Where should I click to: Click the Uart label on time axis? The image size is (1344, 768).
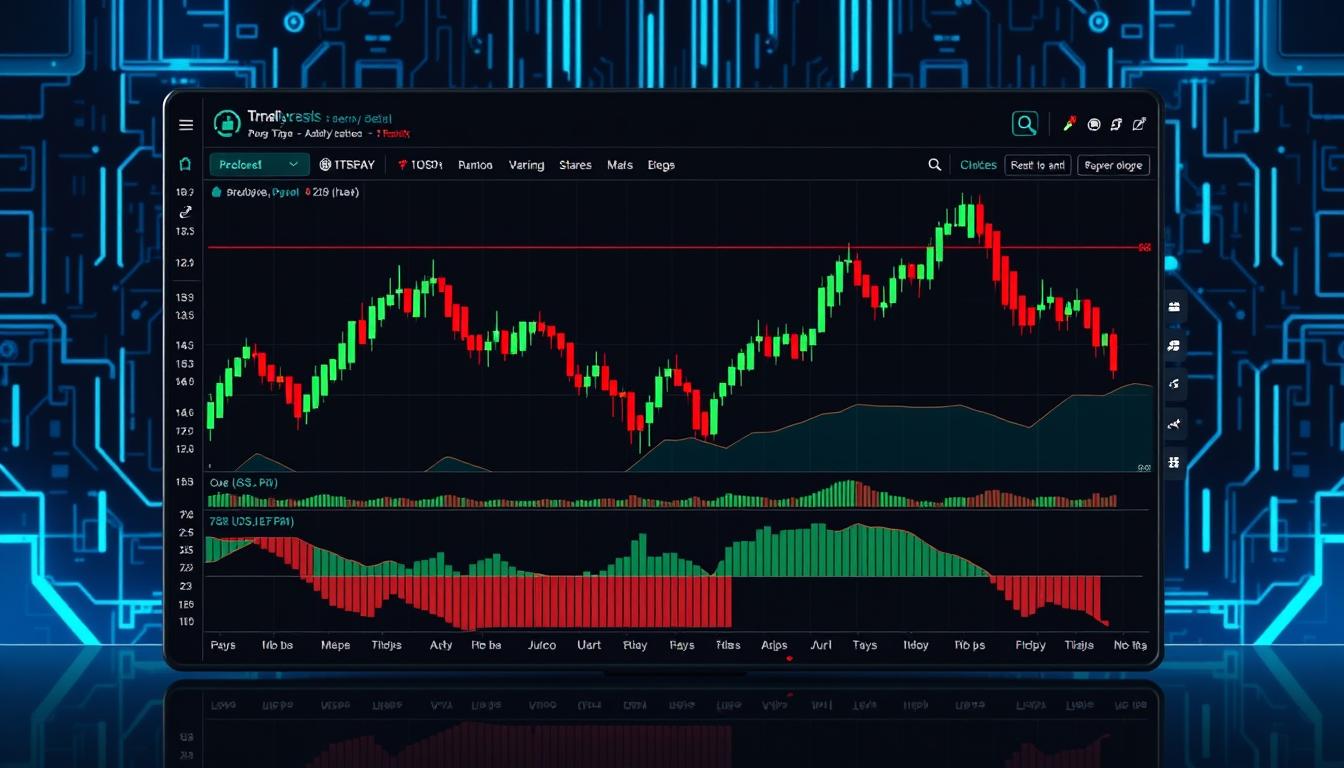589,645
